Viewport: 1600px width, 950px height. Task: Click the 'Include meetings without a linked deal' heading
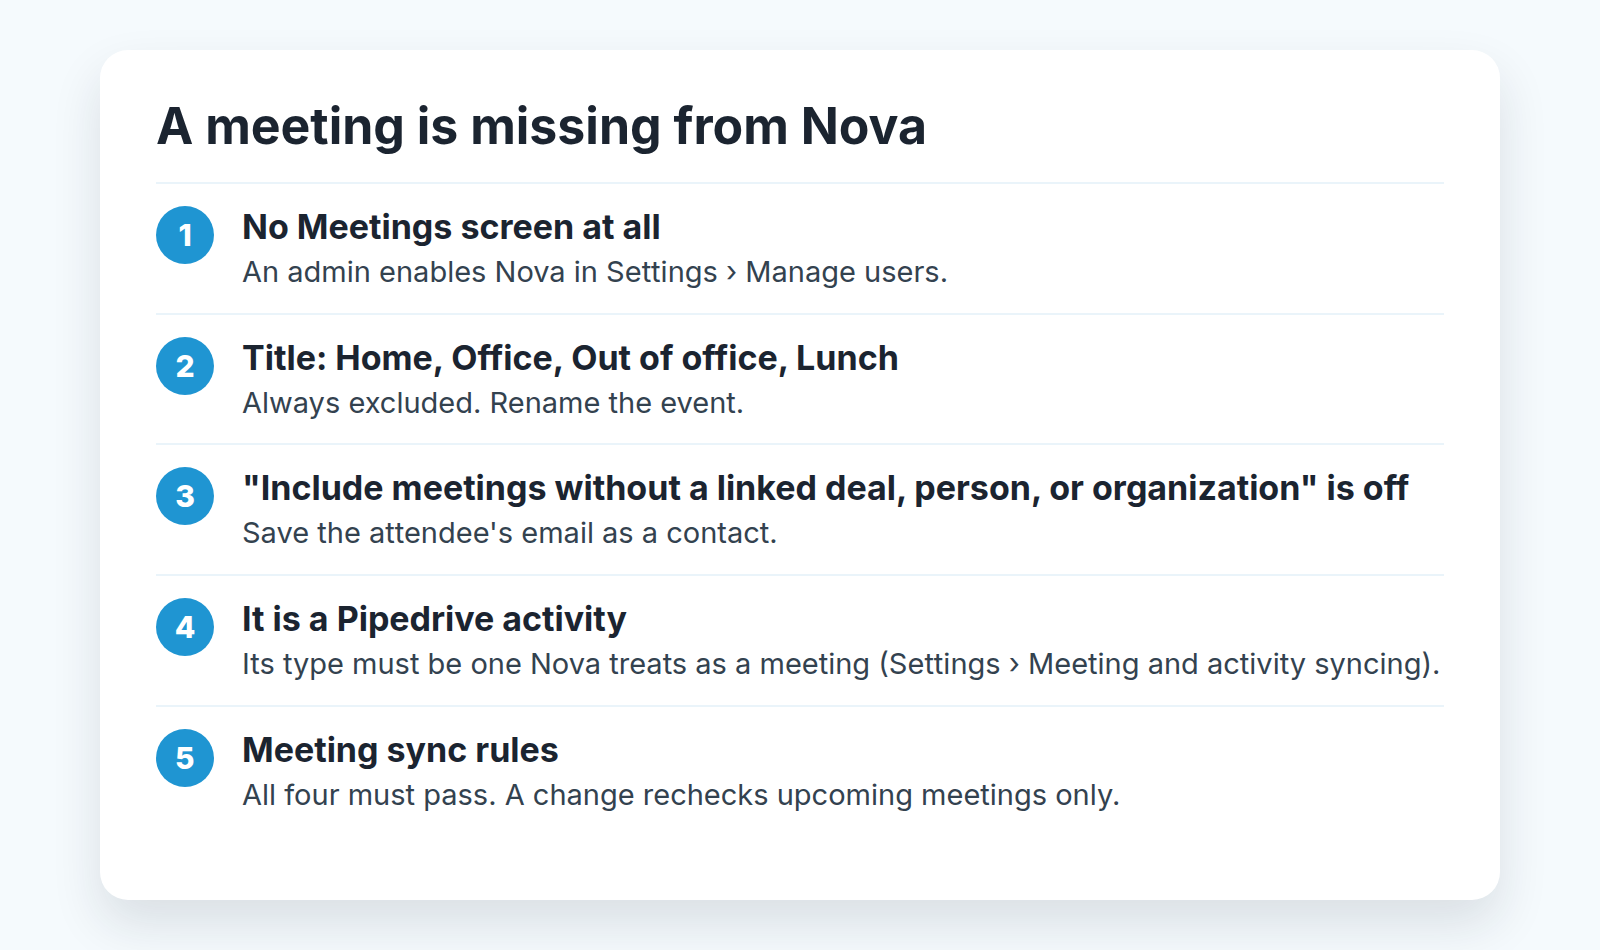pos(825,488)
